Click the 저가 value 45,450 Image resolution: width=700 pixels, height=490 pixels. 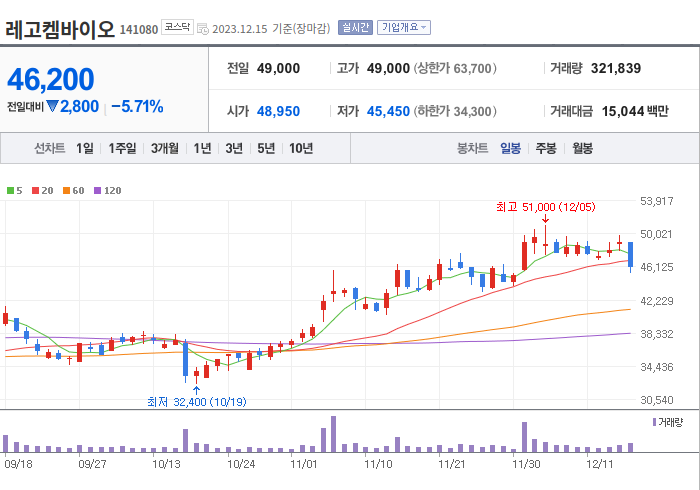388,111
